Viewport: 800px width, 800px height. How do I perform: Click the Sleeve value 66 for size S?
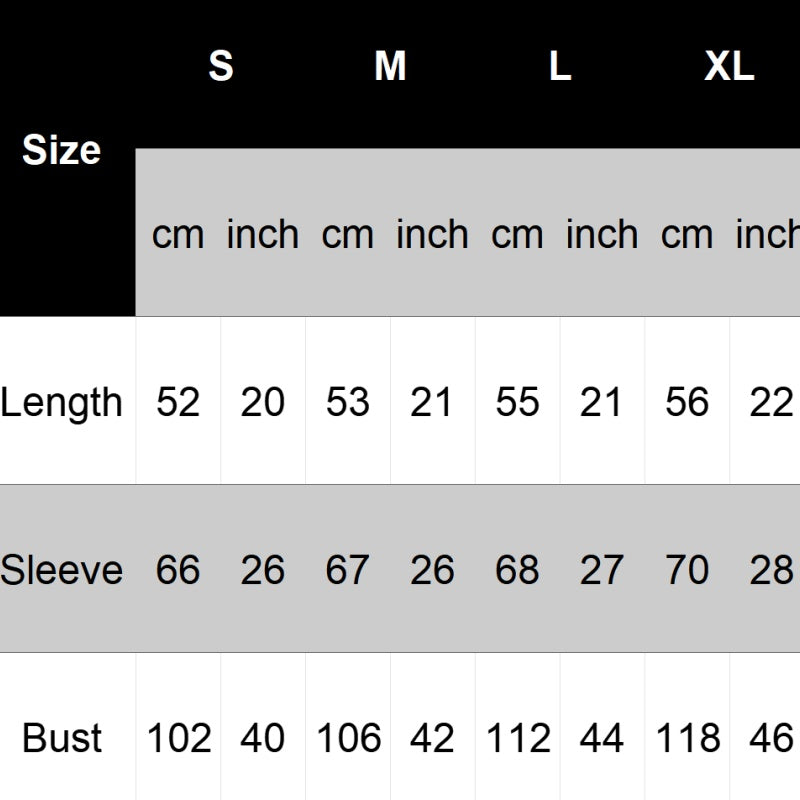coord(178,570)
